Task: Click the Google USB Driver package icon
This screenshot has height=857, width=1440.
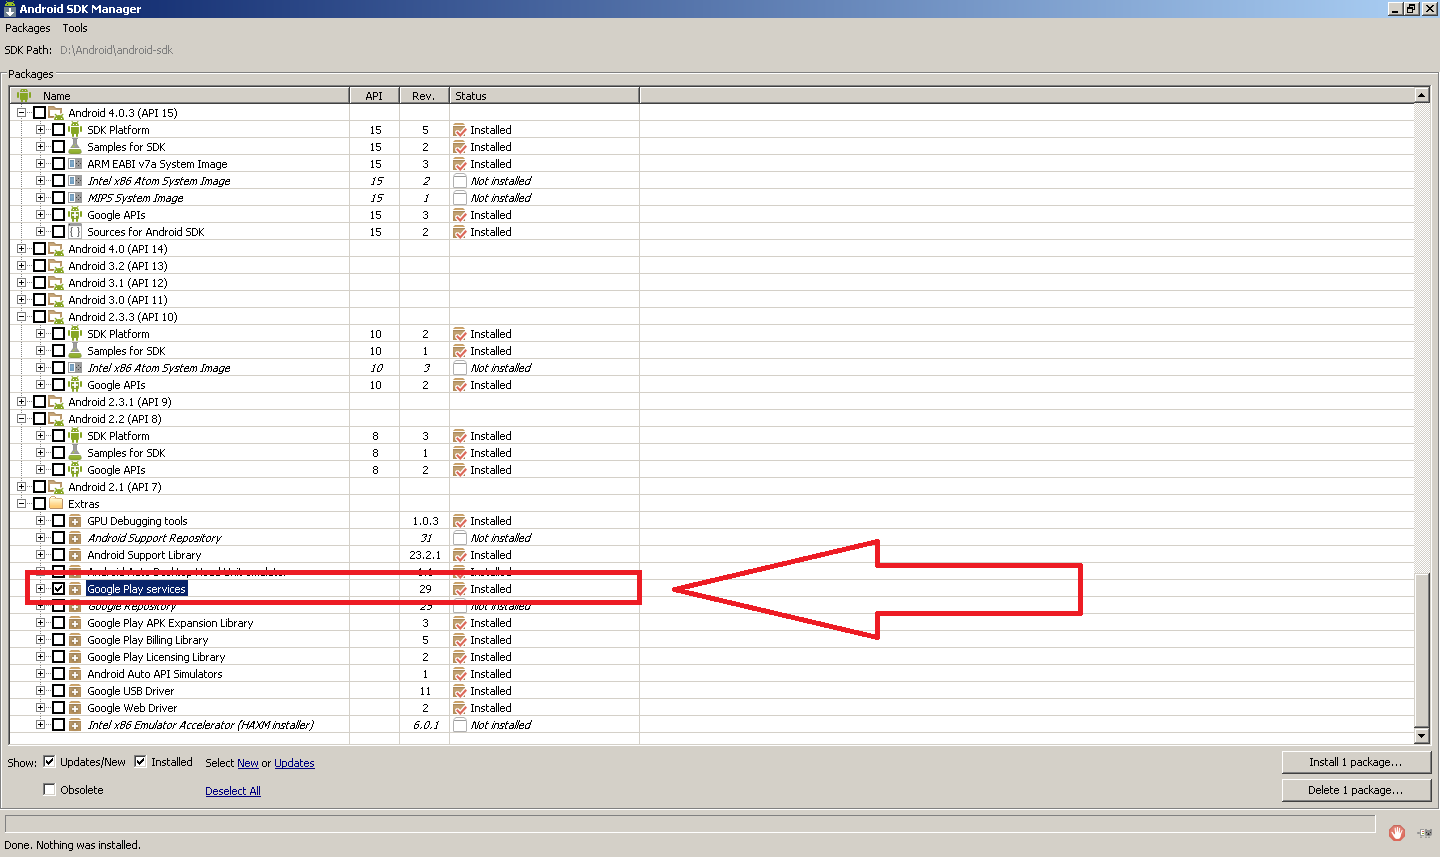Action: pyautogui.click(x=75, y=691)
